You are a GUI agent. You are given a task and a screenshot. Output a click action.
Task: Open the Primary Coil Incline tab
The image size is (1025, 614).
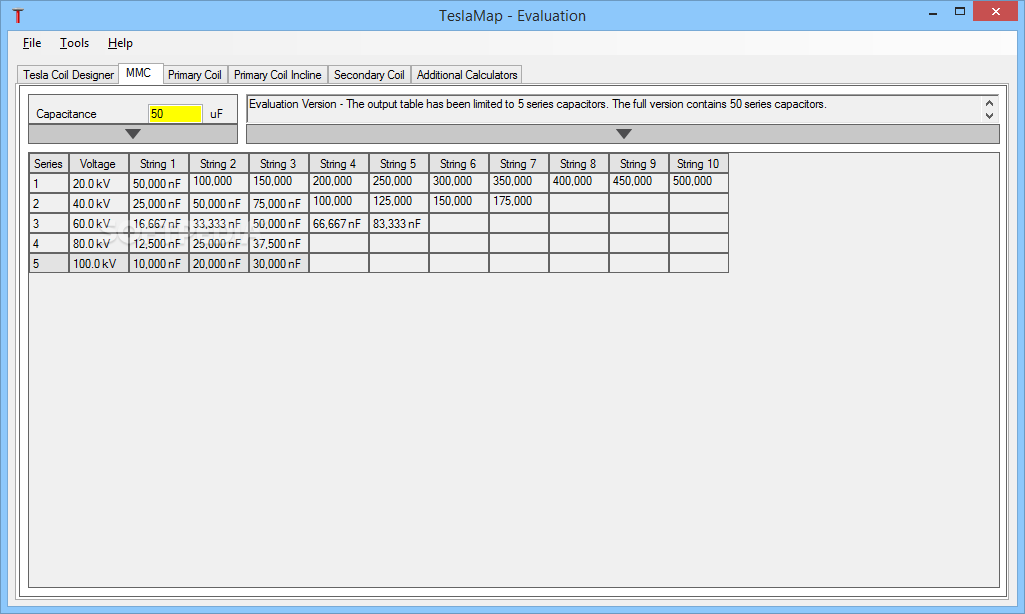click(x=277, y=75)
